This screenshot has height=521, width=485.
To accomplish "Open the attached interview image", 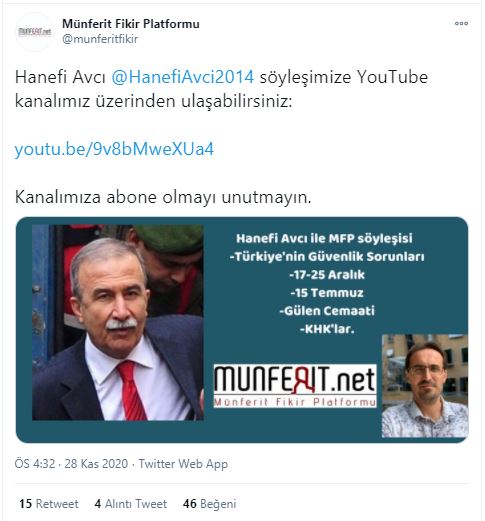I will tap(242, 330).
